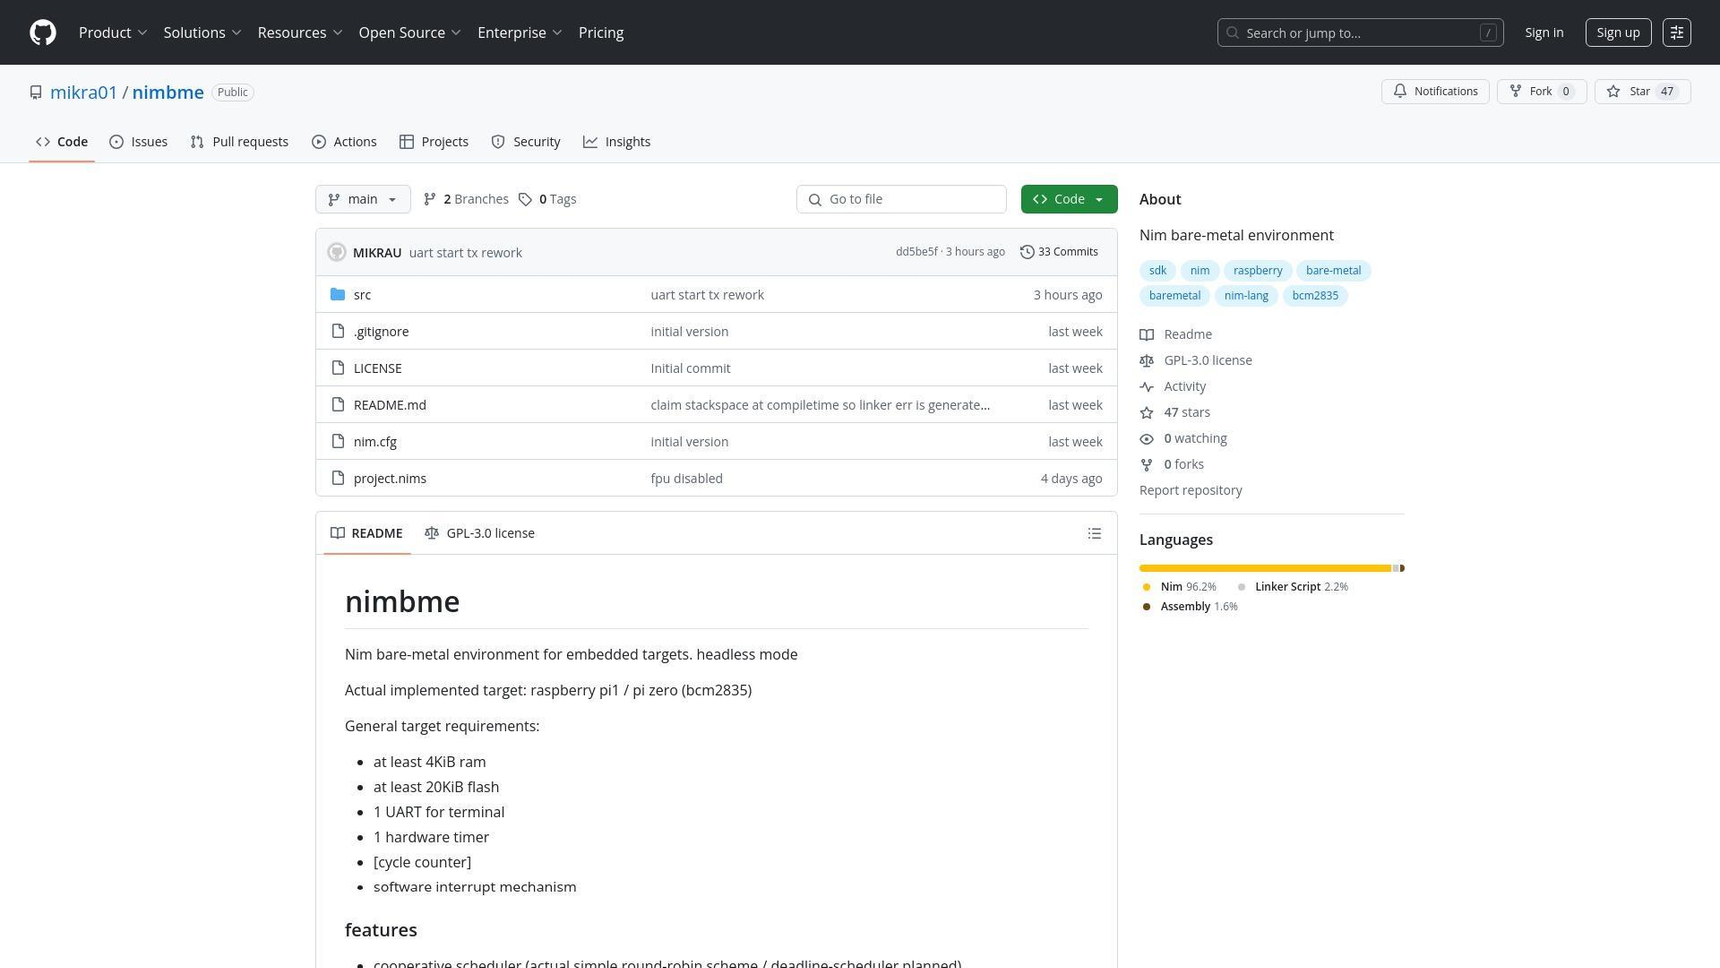This screenshot has width=1720, height=968.
Task: Open the mikra01 owner profile link
Action: 84,92
